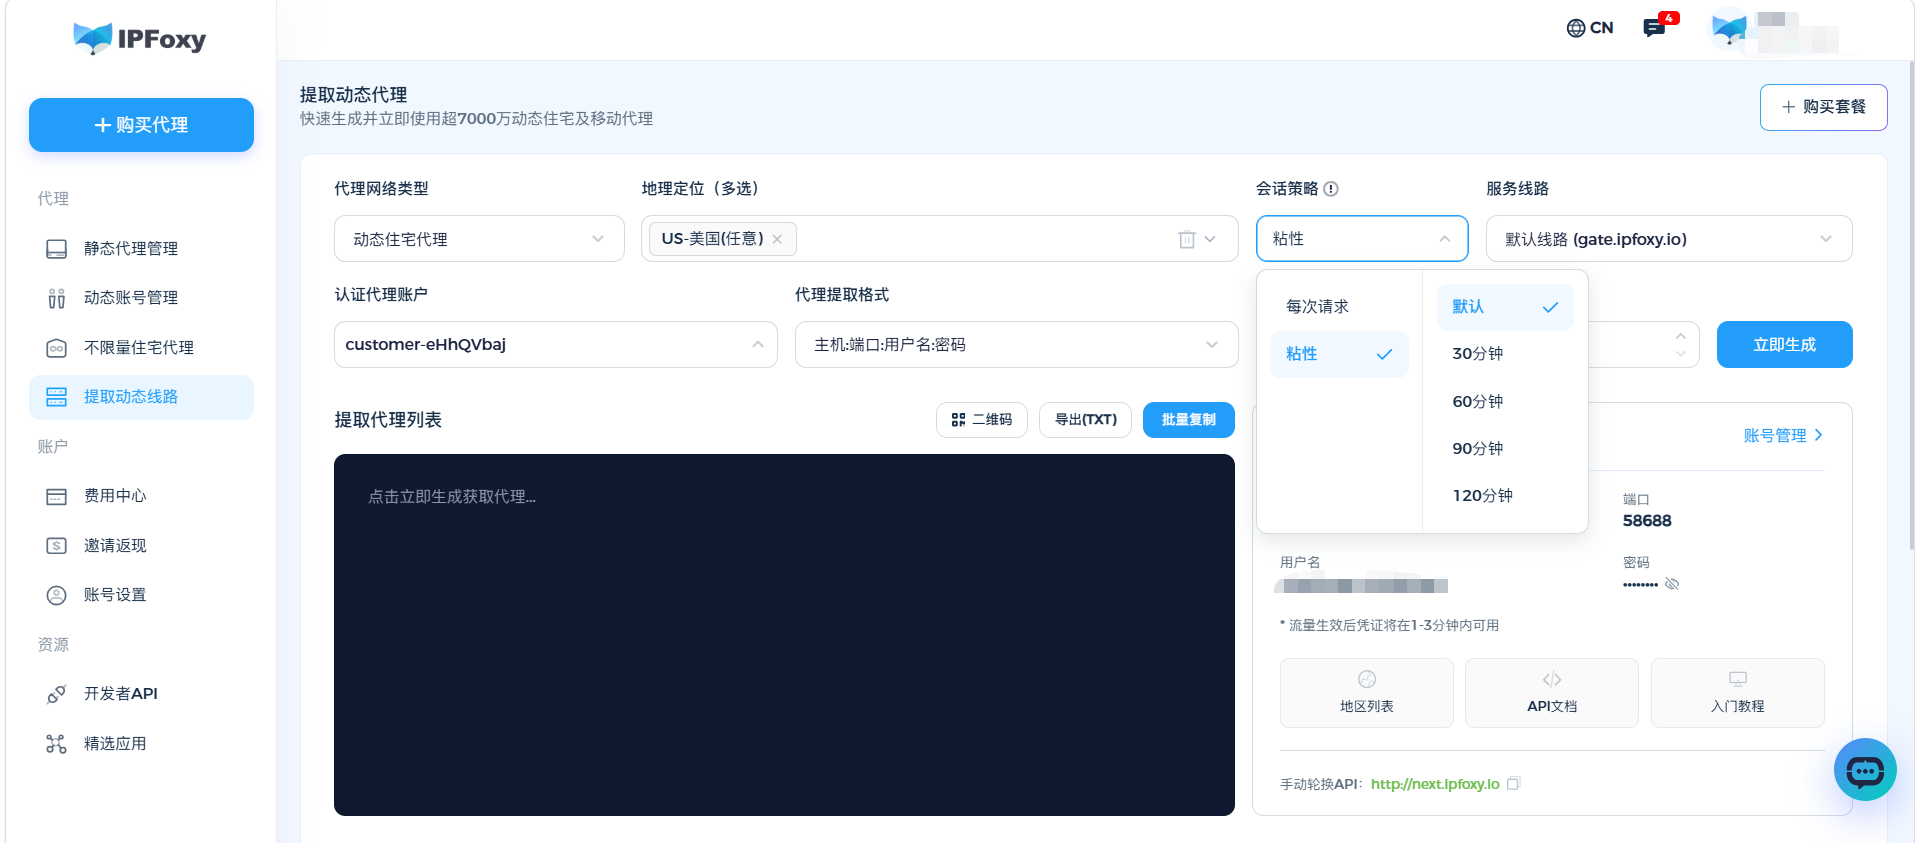The width and height of the screenshot is (1917, 843).
Task: Open the customer-eHhQVbaj account dropdown
Action: point(555,345)
